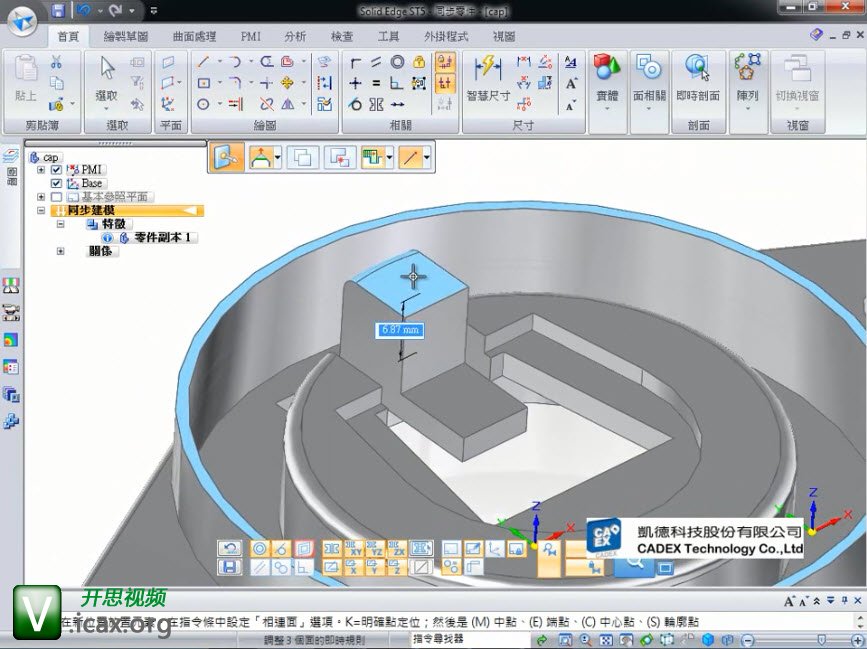Apply the Equal relation icon
The image size is (867, 649).
376,83
